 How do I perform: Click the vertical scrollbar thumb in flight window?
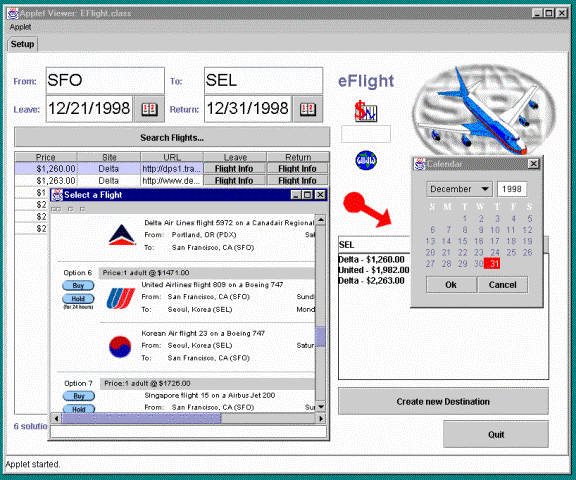click(x=321, y=336)
